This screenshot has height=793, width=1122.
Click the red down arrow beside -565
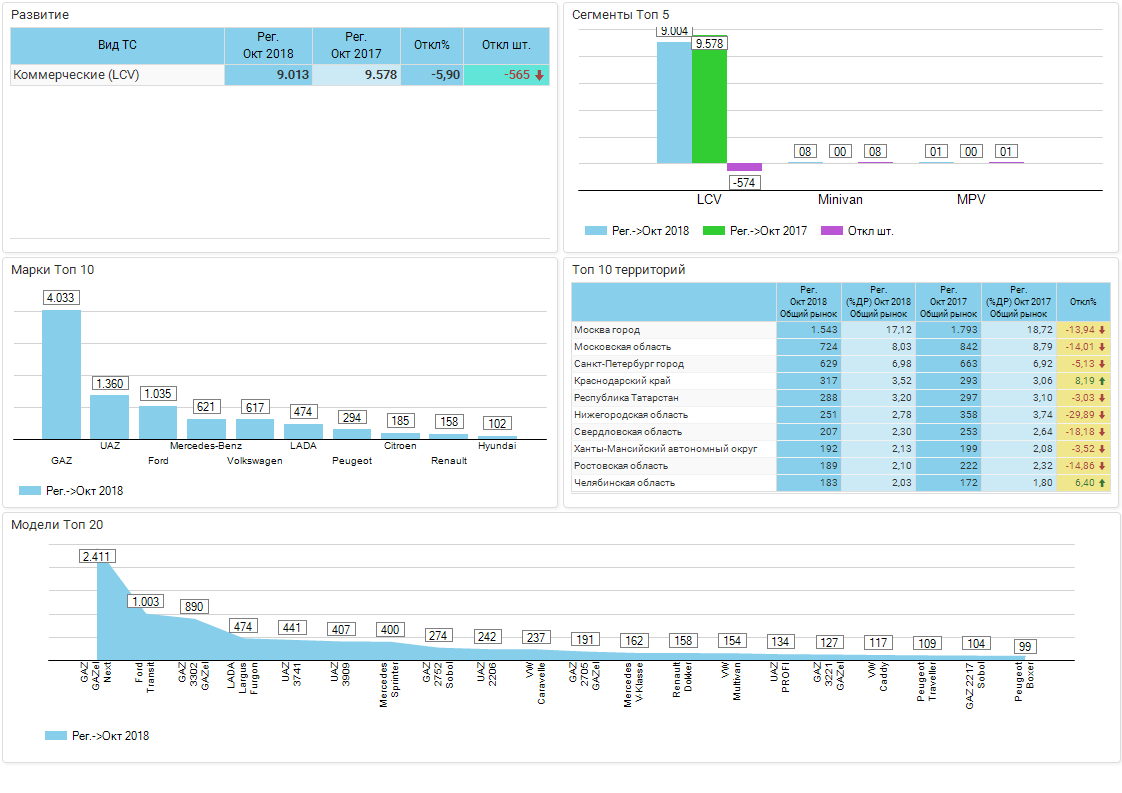[540, 75]
